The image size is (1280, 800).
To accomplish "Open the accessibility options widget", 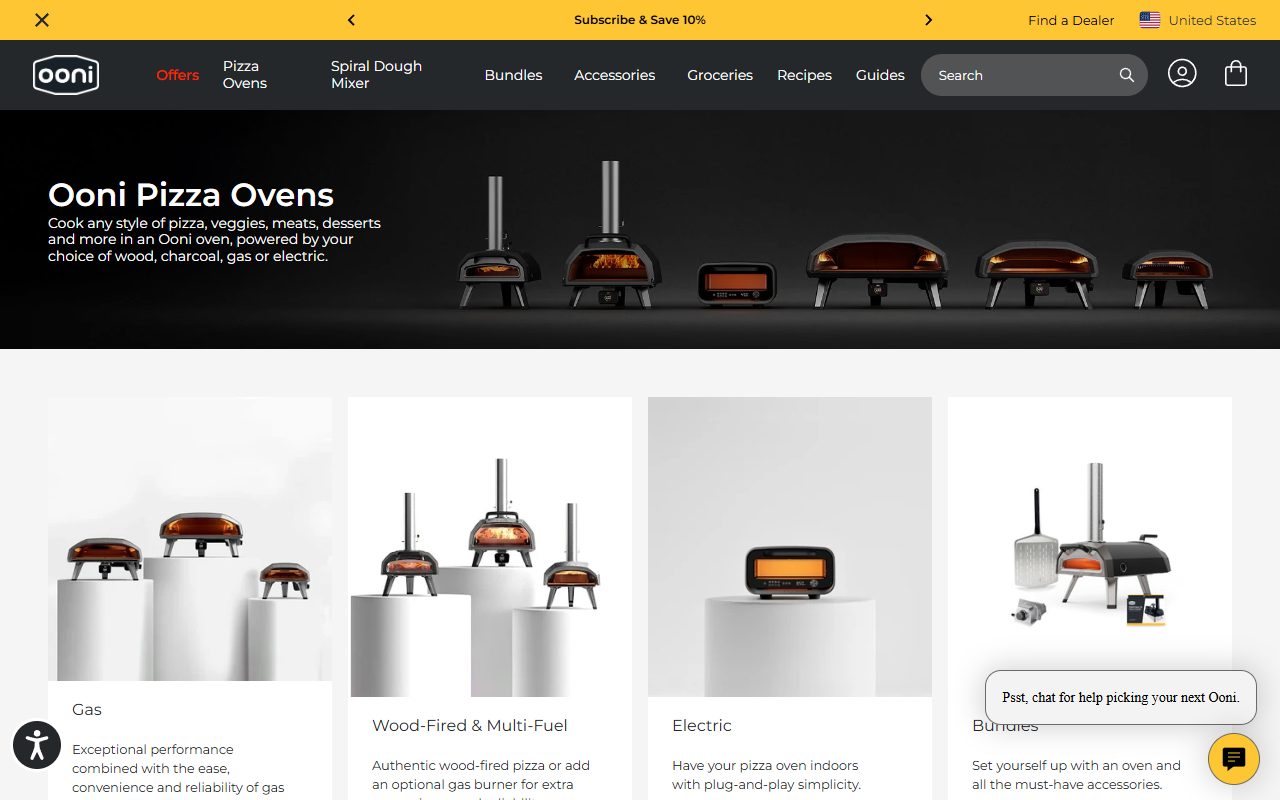I will point(37,745).
